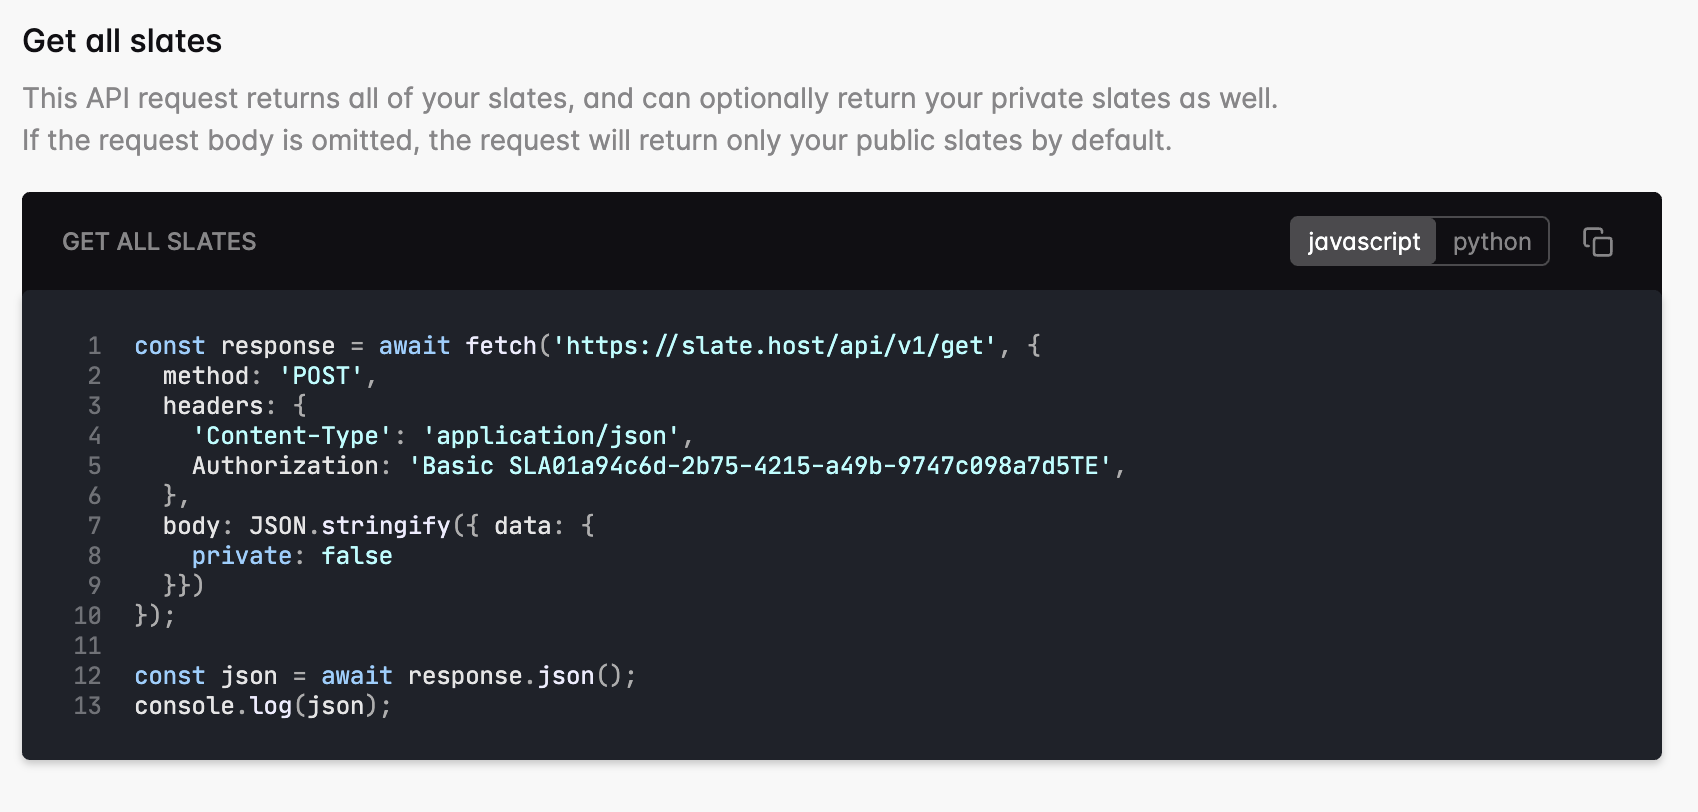The image size is (1698, 812).
Task: Click the empty line 11 in the code
Action: (x=600, y=646)
